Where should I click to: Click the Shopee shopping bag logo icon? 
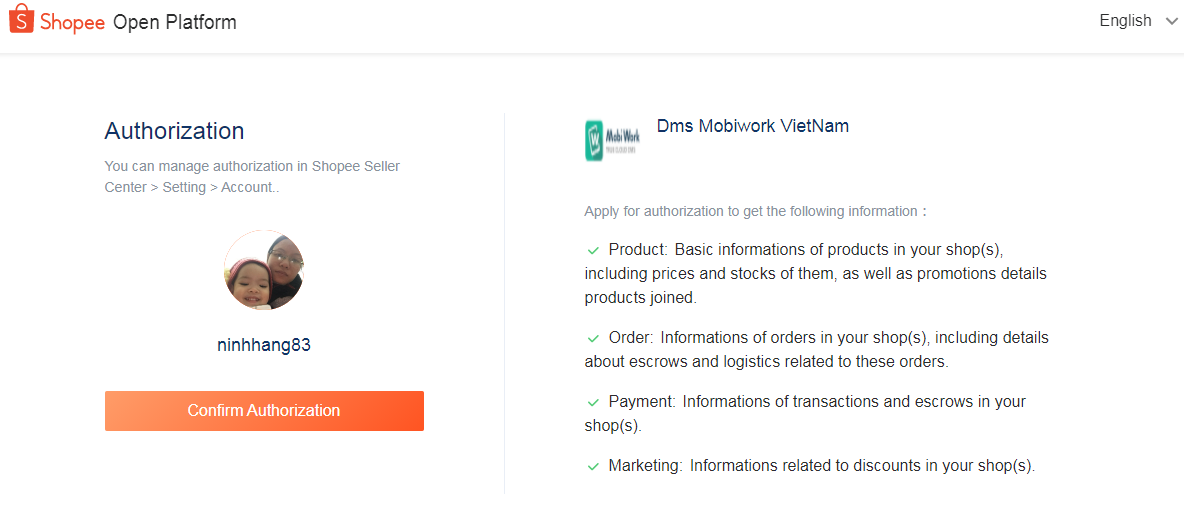21,19
